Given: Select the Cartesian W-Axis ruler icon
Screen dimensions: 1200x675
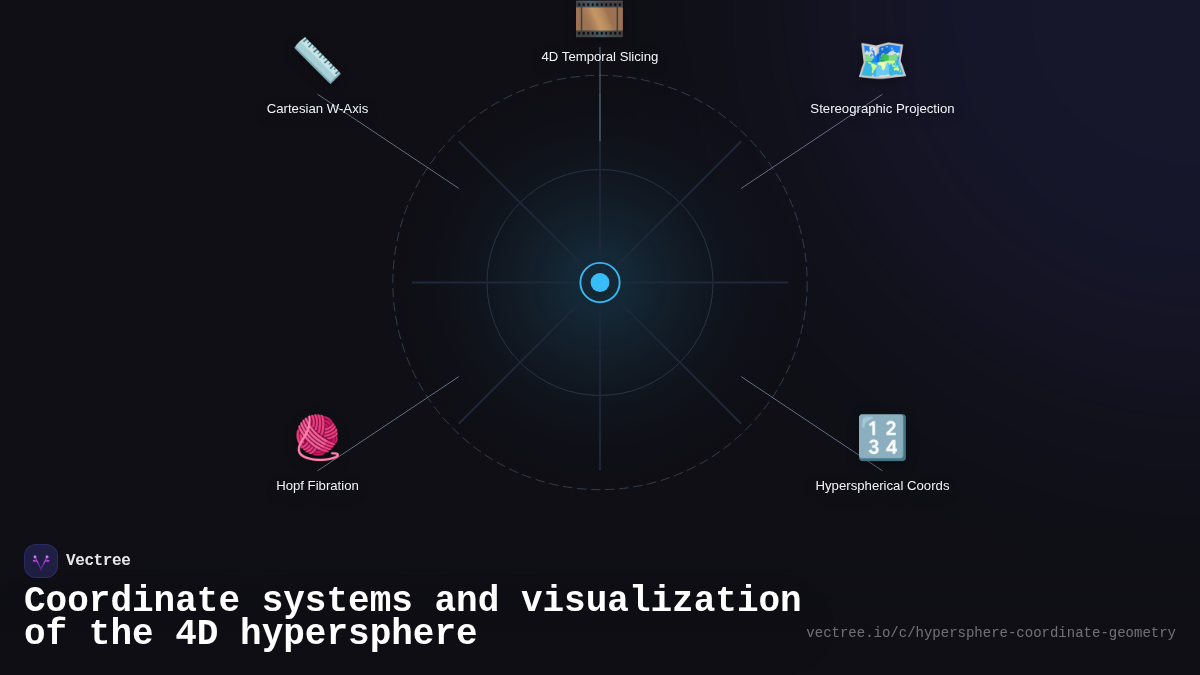Looking at the screenshot, I should click(317, 59).
